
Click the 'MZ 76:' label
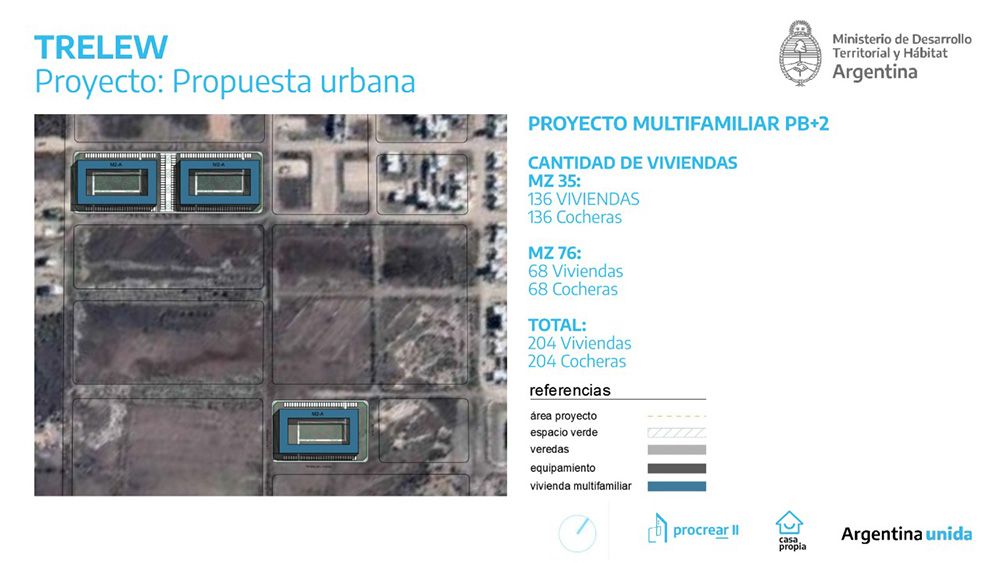point(554,253)
